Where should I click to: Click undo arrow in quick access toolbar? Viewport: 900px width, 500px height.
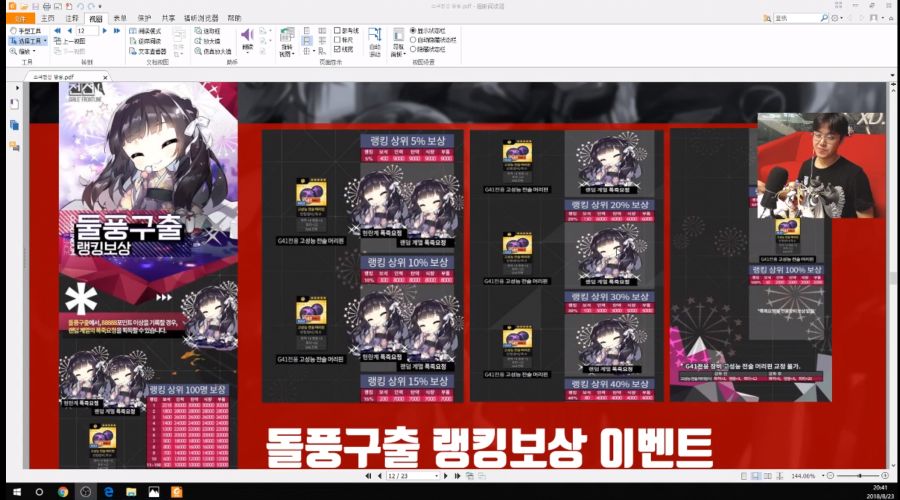tap(80, 6)
